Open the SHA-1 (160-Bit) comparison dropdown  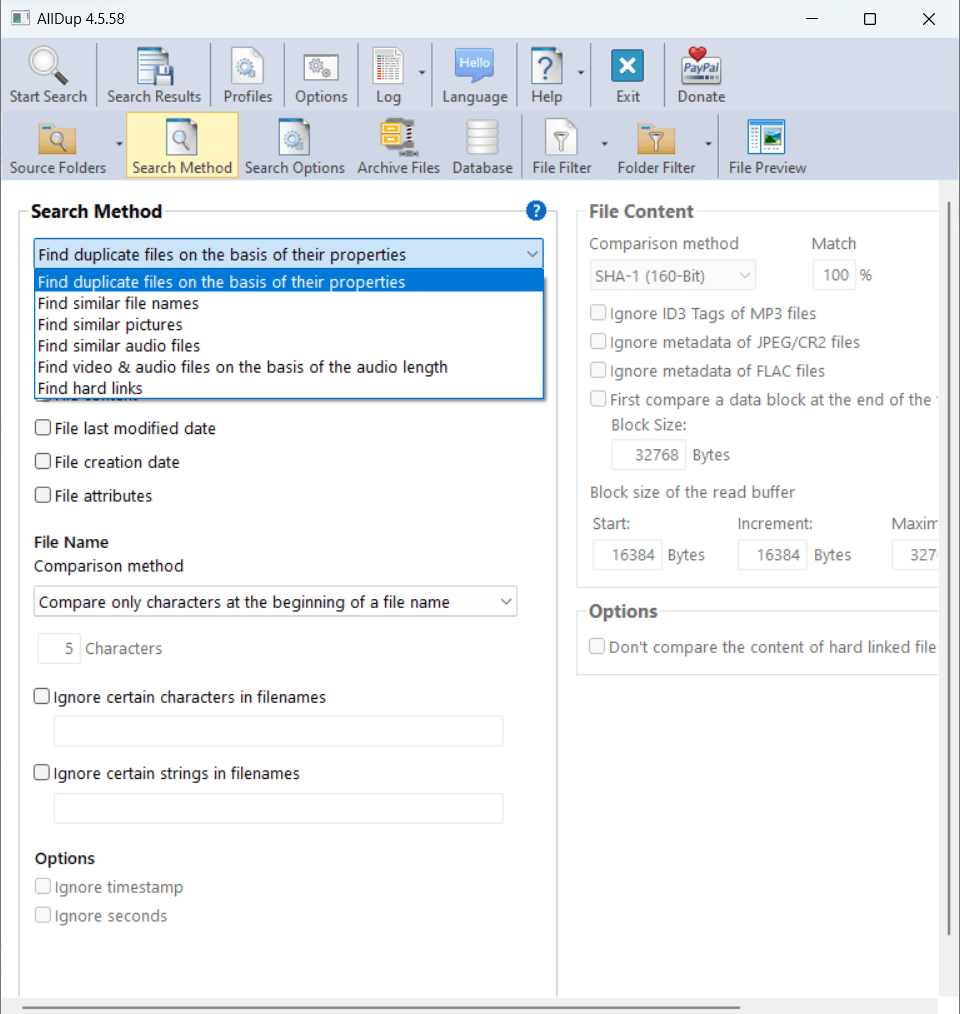pyautogui.click(x=673, y=276)
